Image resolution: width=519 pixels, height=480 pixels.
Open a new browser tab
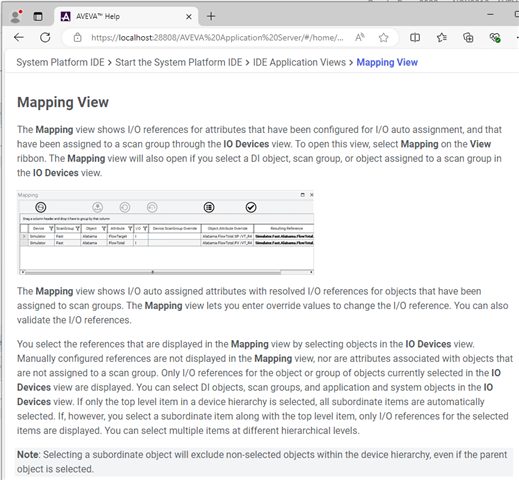pyautogui.click(x=211, y=16)
